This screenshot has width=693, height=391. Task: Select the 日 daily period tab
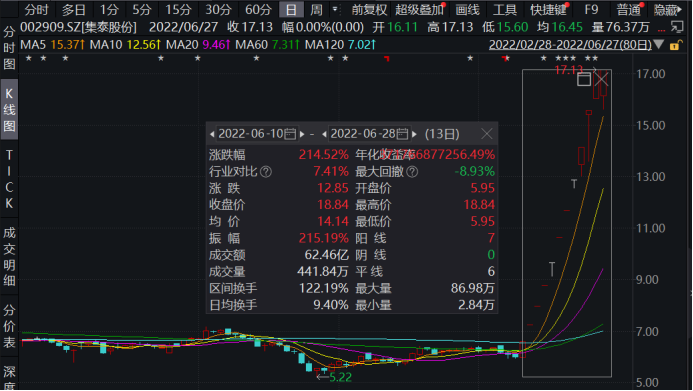click(291, 9)
